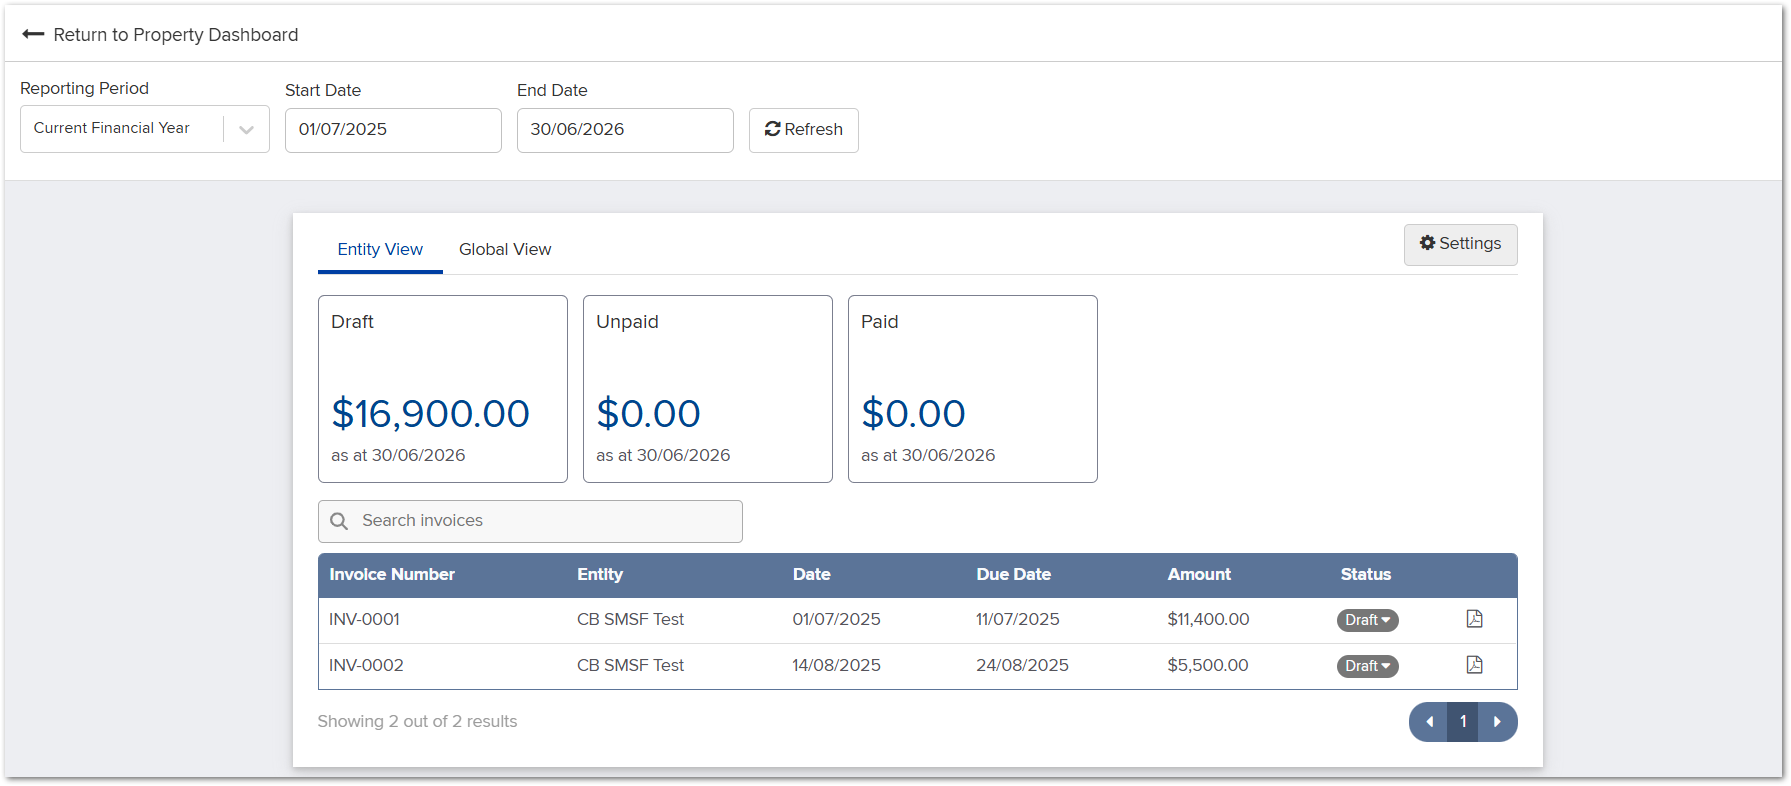Select the Draft total card
The height and width of the screenshot is (786, 1791).
pyautogui.click(x=442, y=388)
